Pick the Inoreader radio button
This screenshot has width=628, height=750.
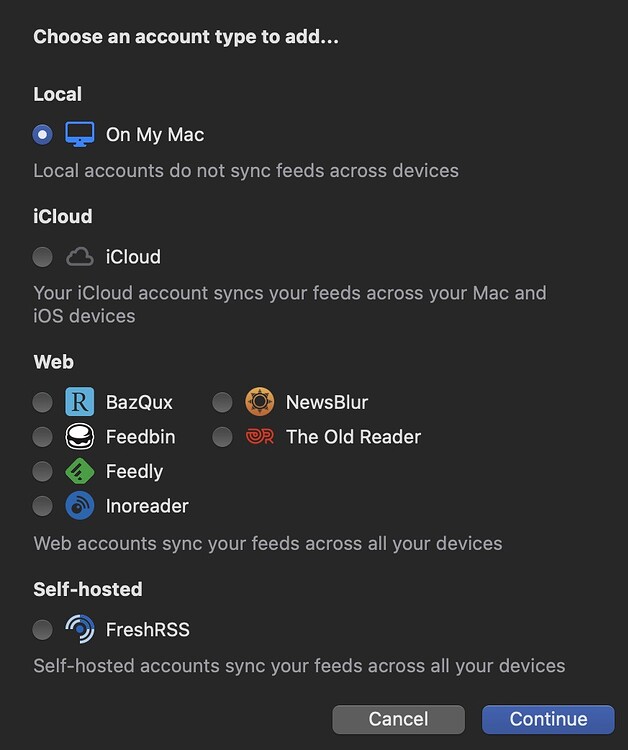(43, 506)
